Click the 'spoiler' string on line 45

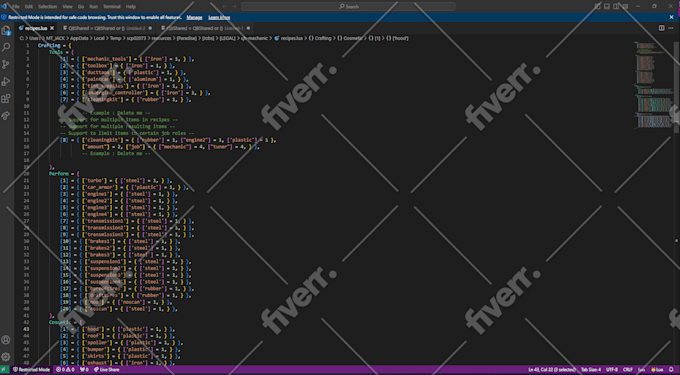click(x=97, y=342)
